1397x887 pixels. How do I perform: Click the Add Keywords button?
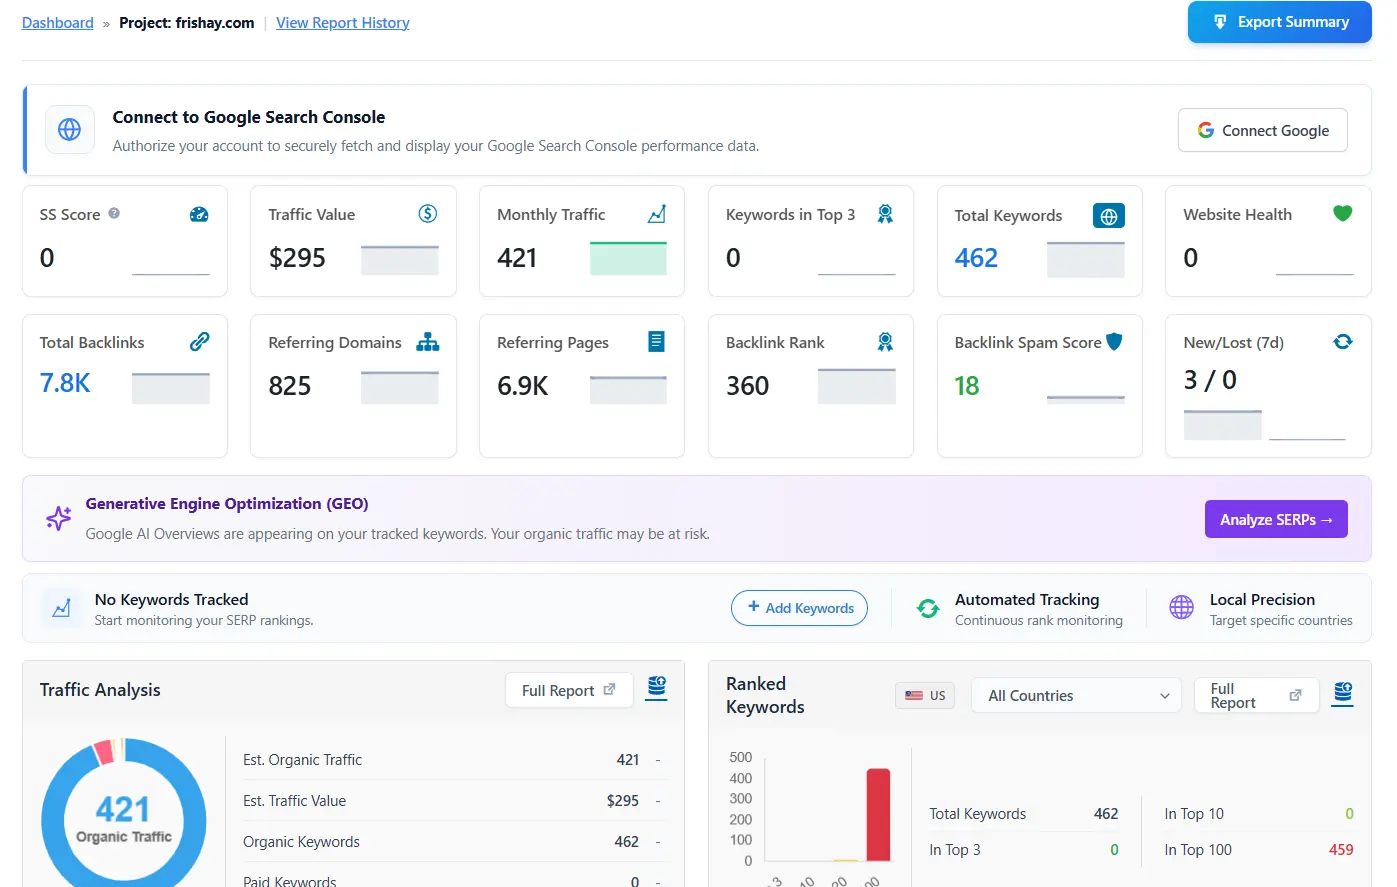click(x=799, y=607)
